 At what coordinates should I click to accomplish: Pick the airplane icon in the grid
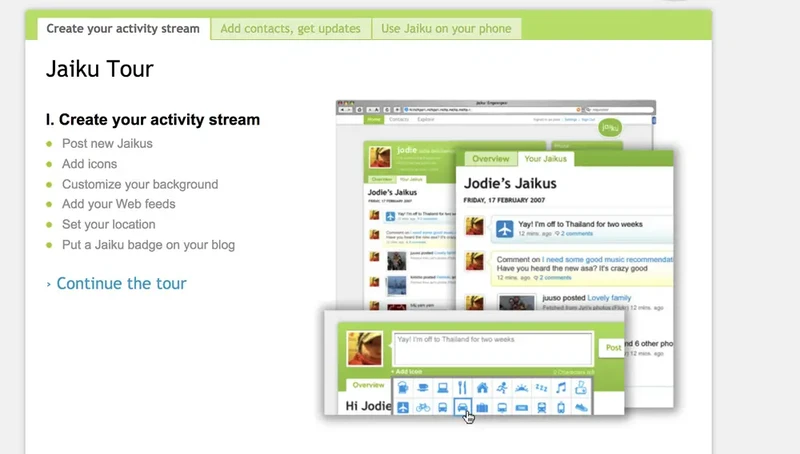[x=403, y=408]
